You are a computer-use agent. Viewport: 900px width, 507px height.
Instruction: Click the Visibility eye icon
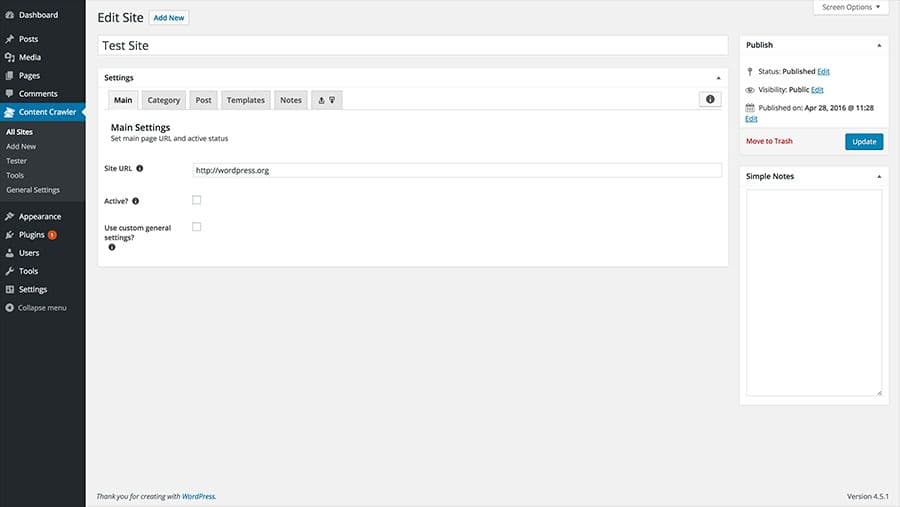[750, 90]
